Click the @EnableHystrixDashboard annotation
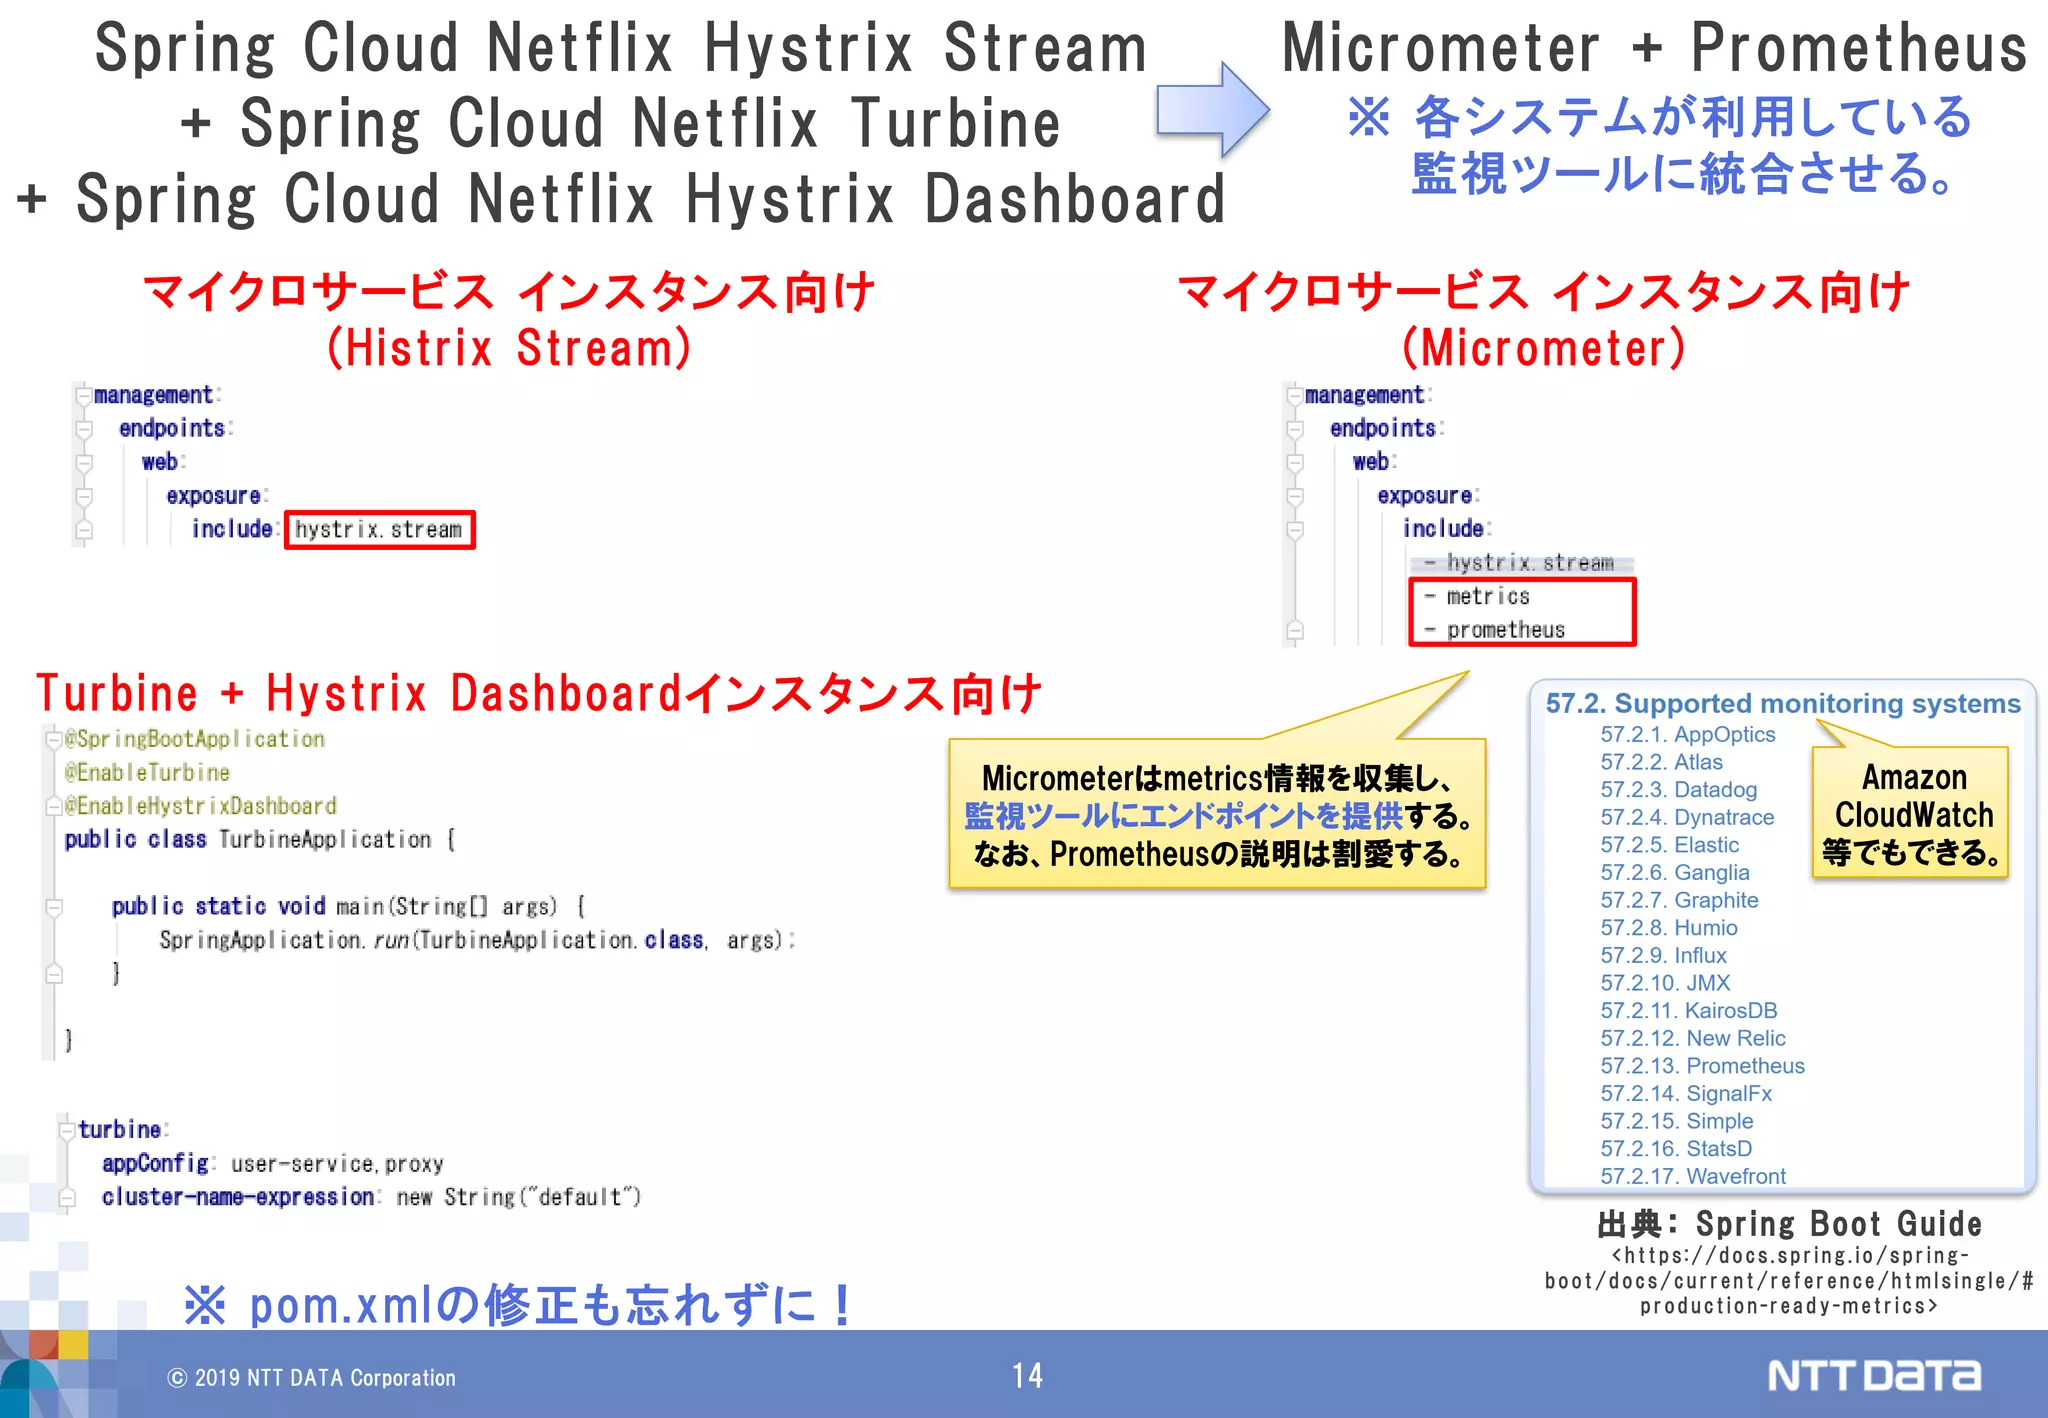The width and height of the screenshot is (2048, 1418). [x=200, y=806]
